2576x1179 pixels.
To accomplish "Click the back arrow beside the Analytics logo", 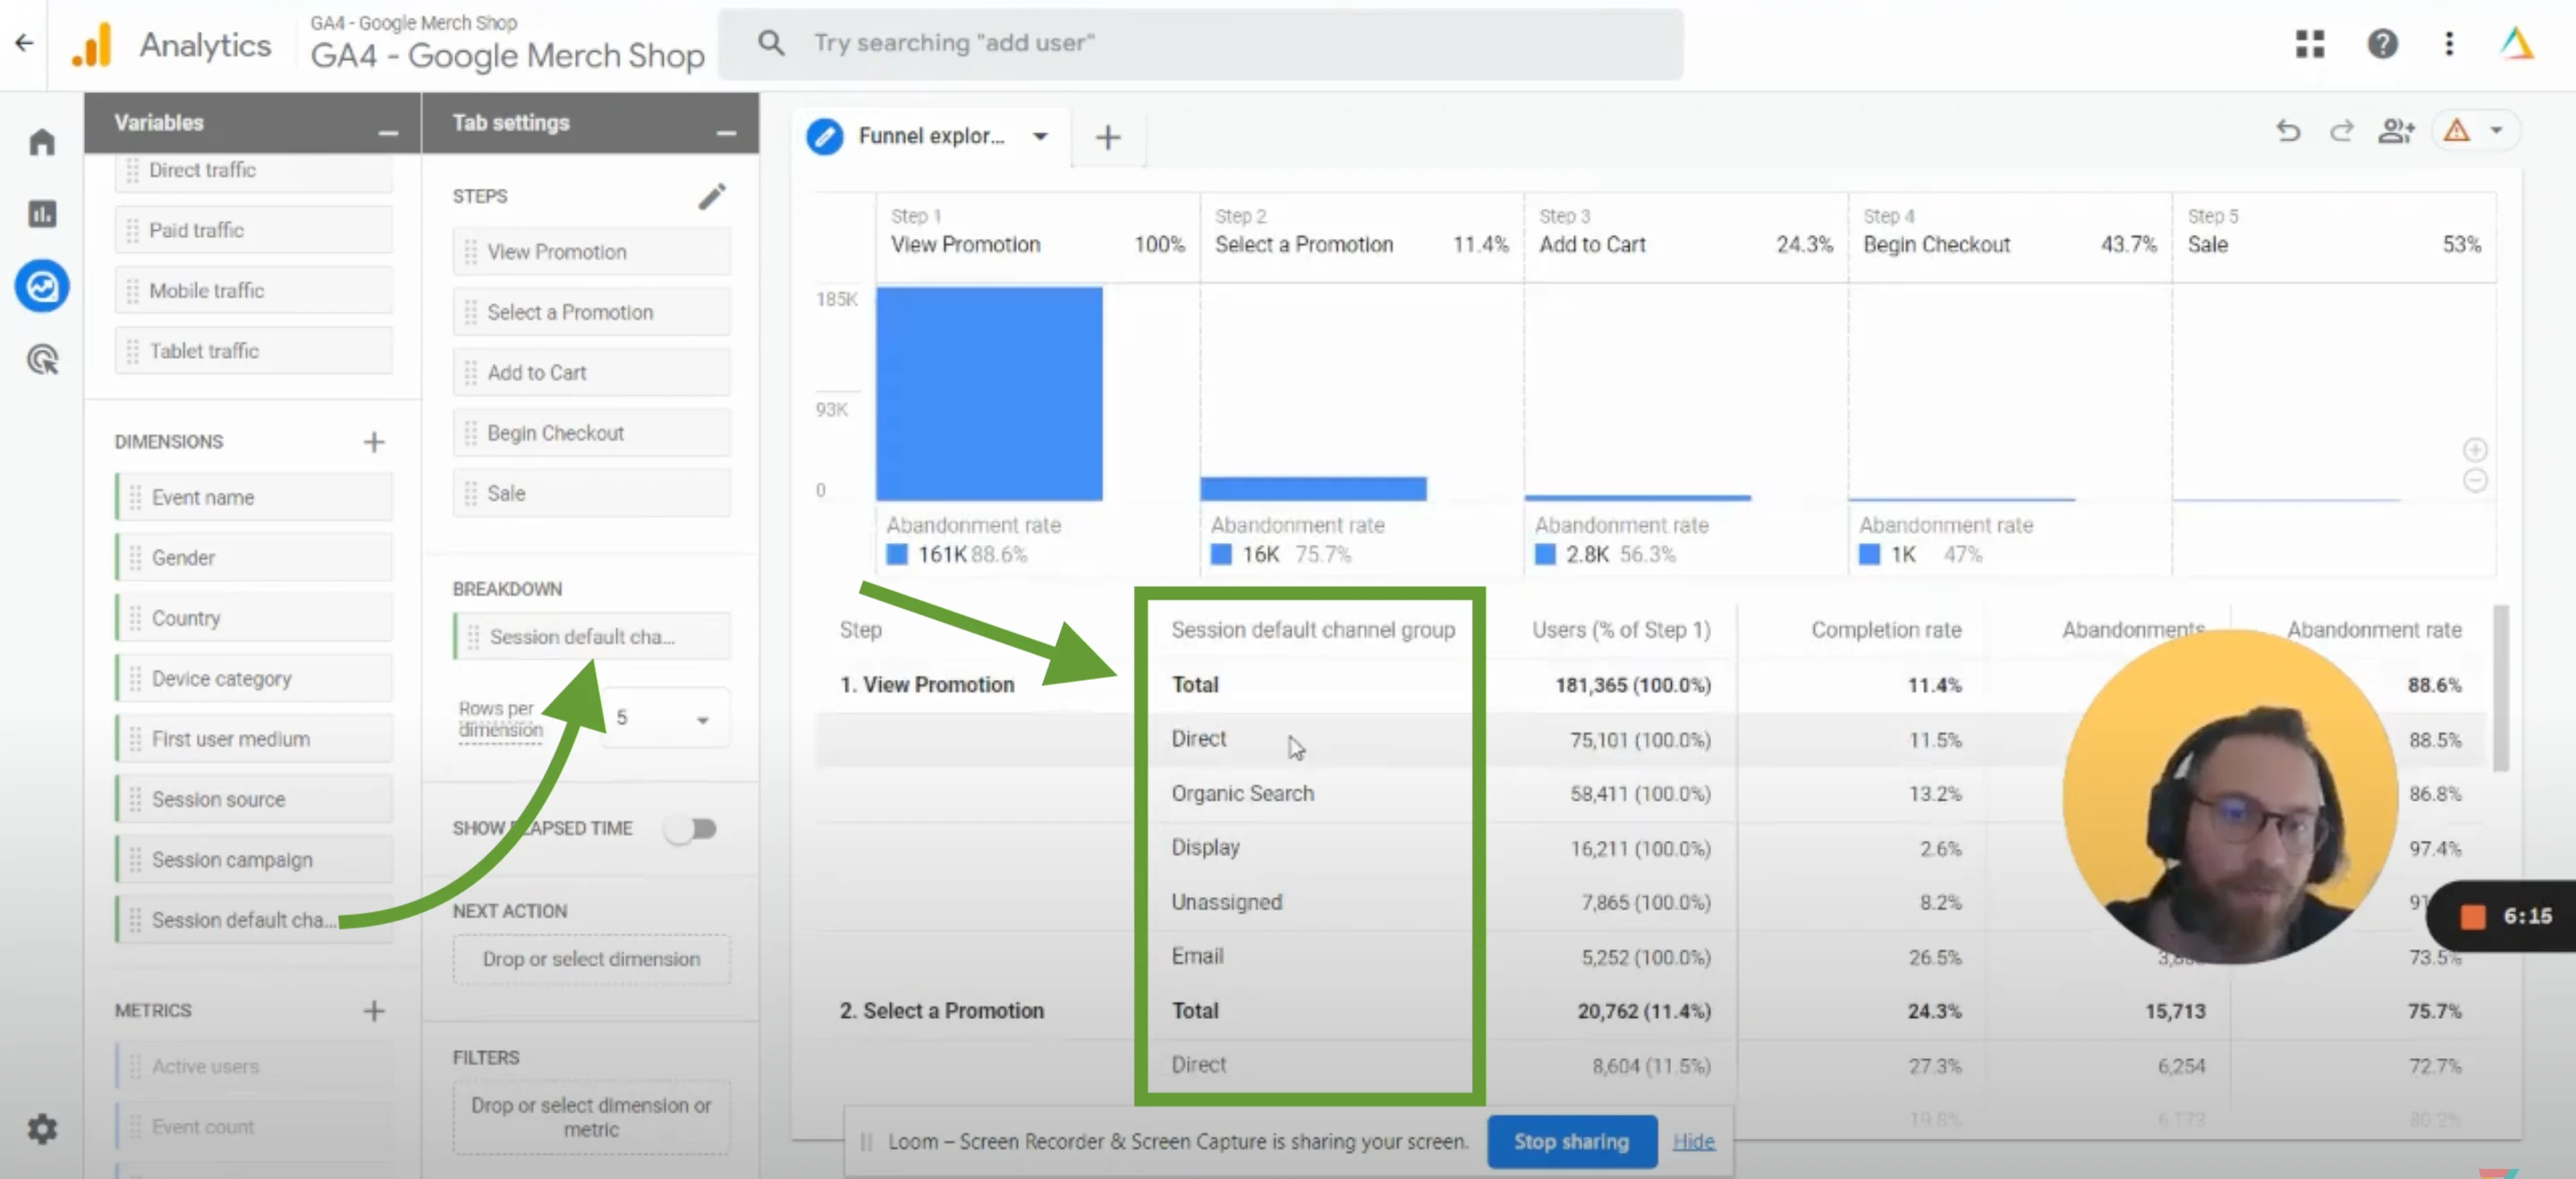I will 24,43.
